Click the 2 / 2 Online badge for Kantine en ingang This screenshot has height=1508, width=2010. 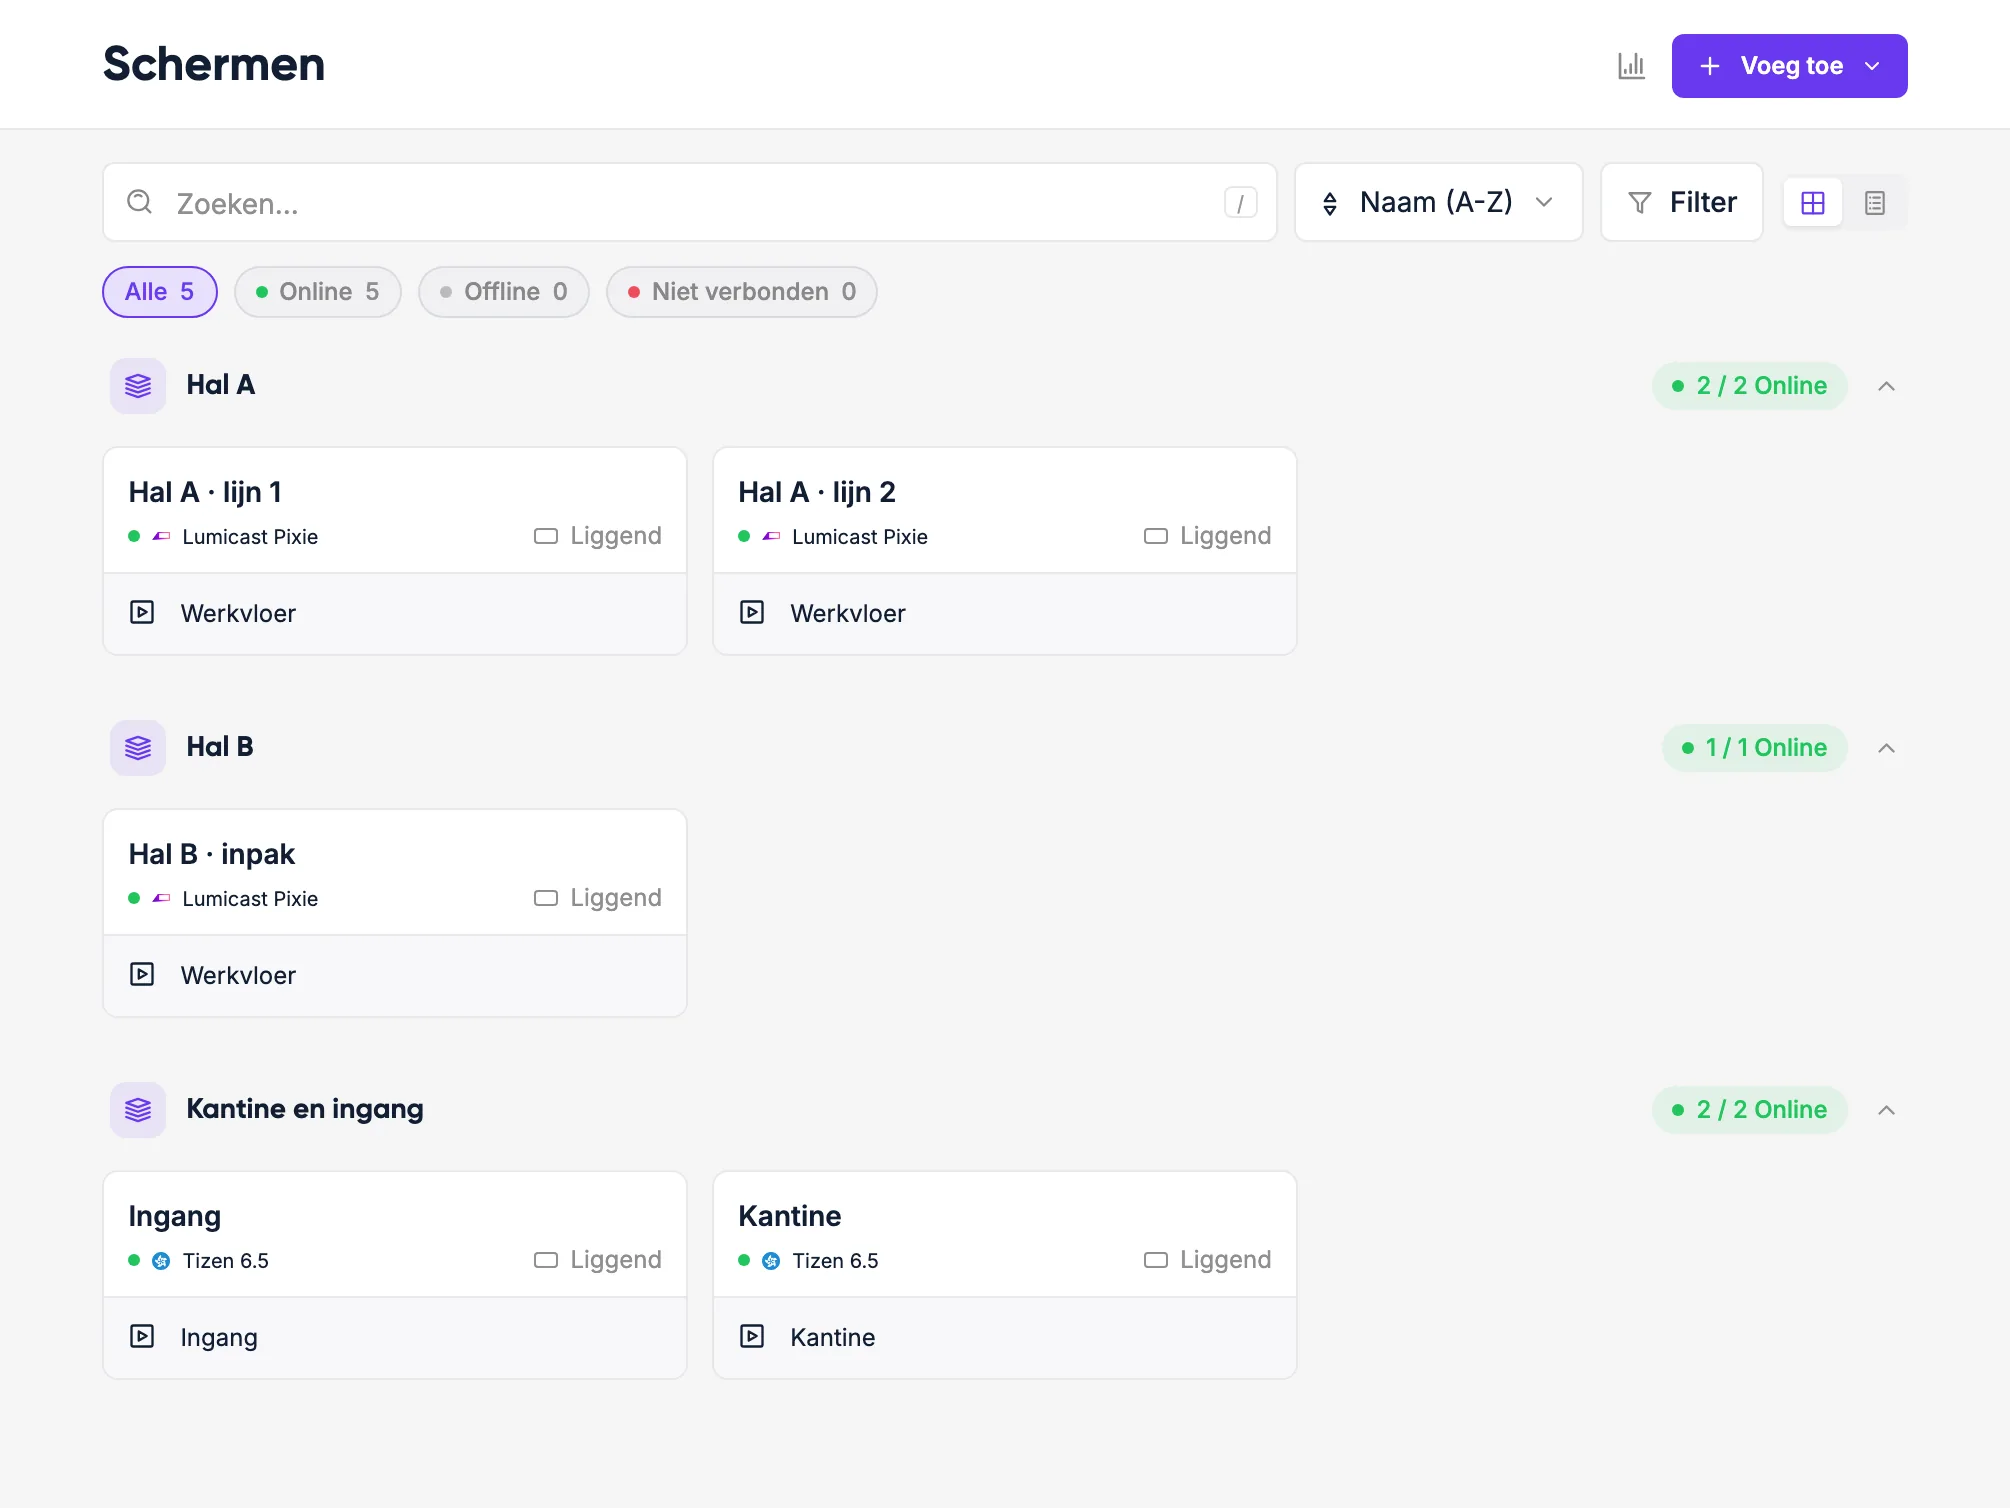tap(1749, 1110)
